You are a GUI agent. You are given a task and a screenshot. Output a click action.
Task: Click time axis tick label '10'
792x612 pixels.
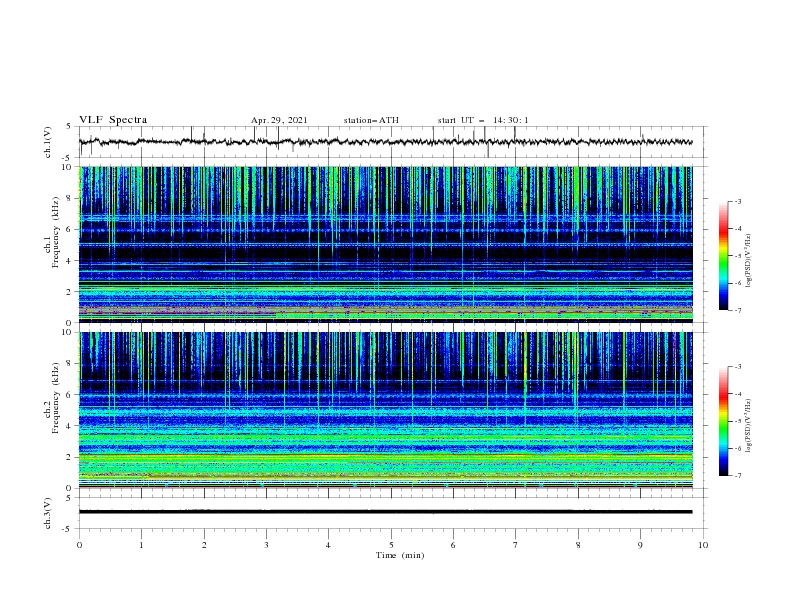click(x=703, y=545)
